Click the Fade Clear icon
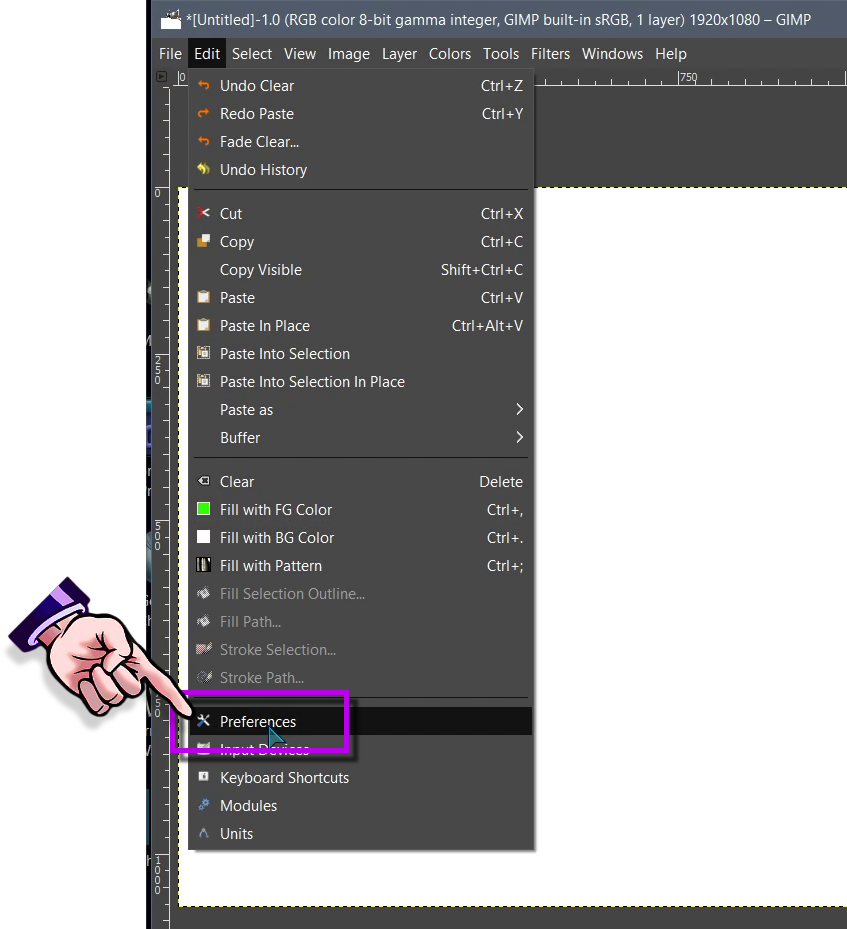Image resolution: width=847 pixels, height=929 pixels. (203, 141)
